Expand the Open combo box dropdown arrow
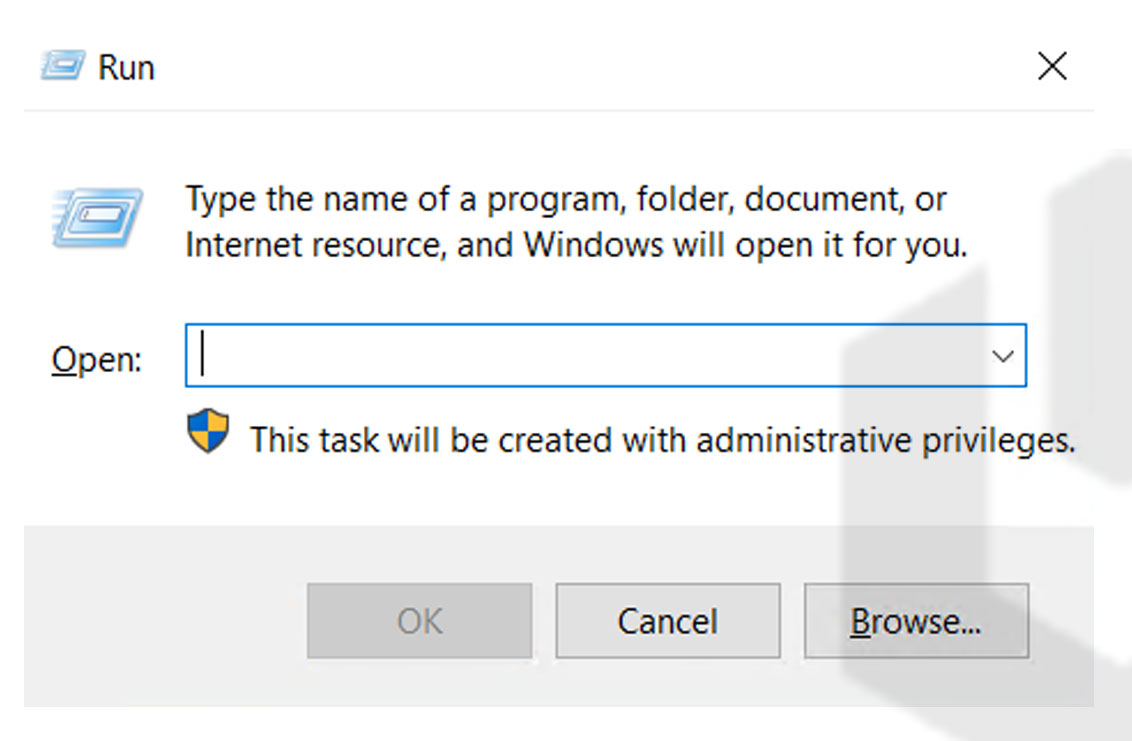Screen dimensions: 1132x741 (1002, 356)
